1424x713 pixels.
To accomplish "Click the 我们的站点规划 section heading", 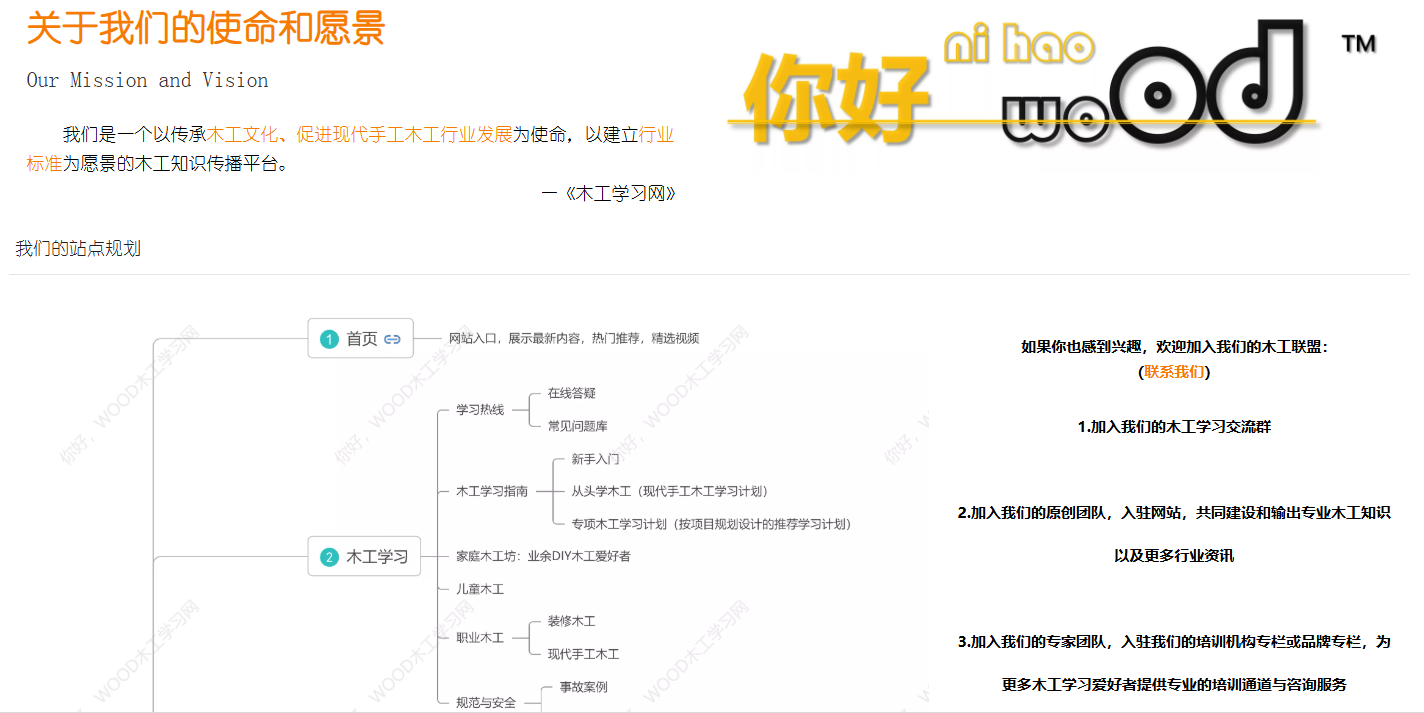I will coord(78,249).
